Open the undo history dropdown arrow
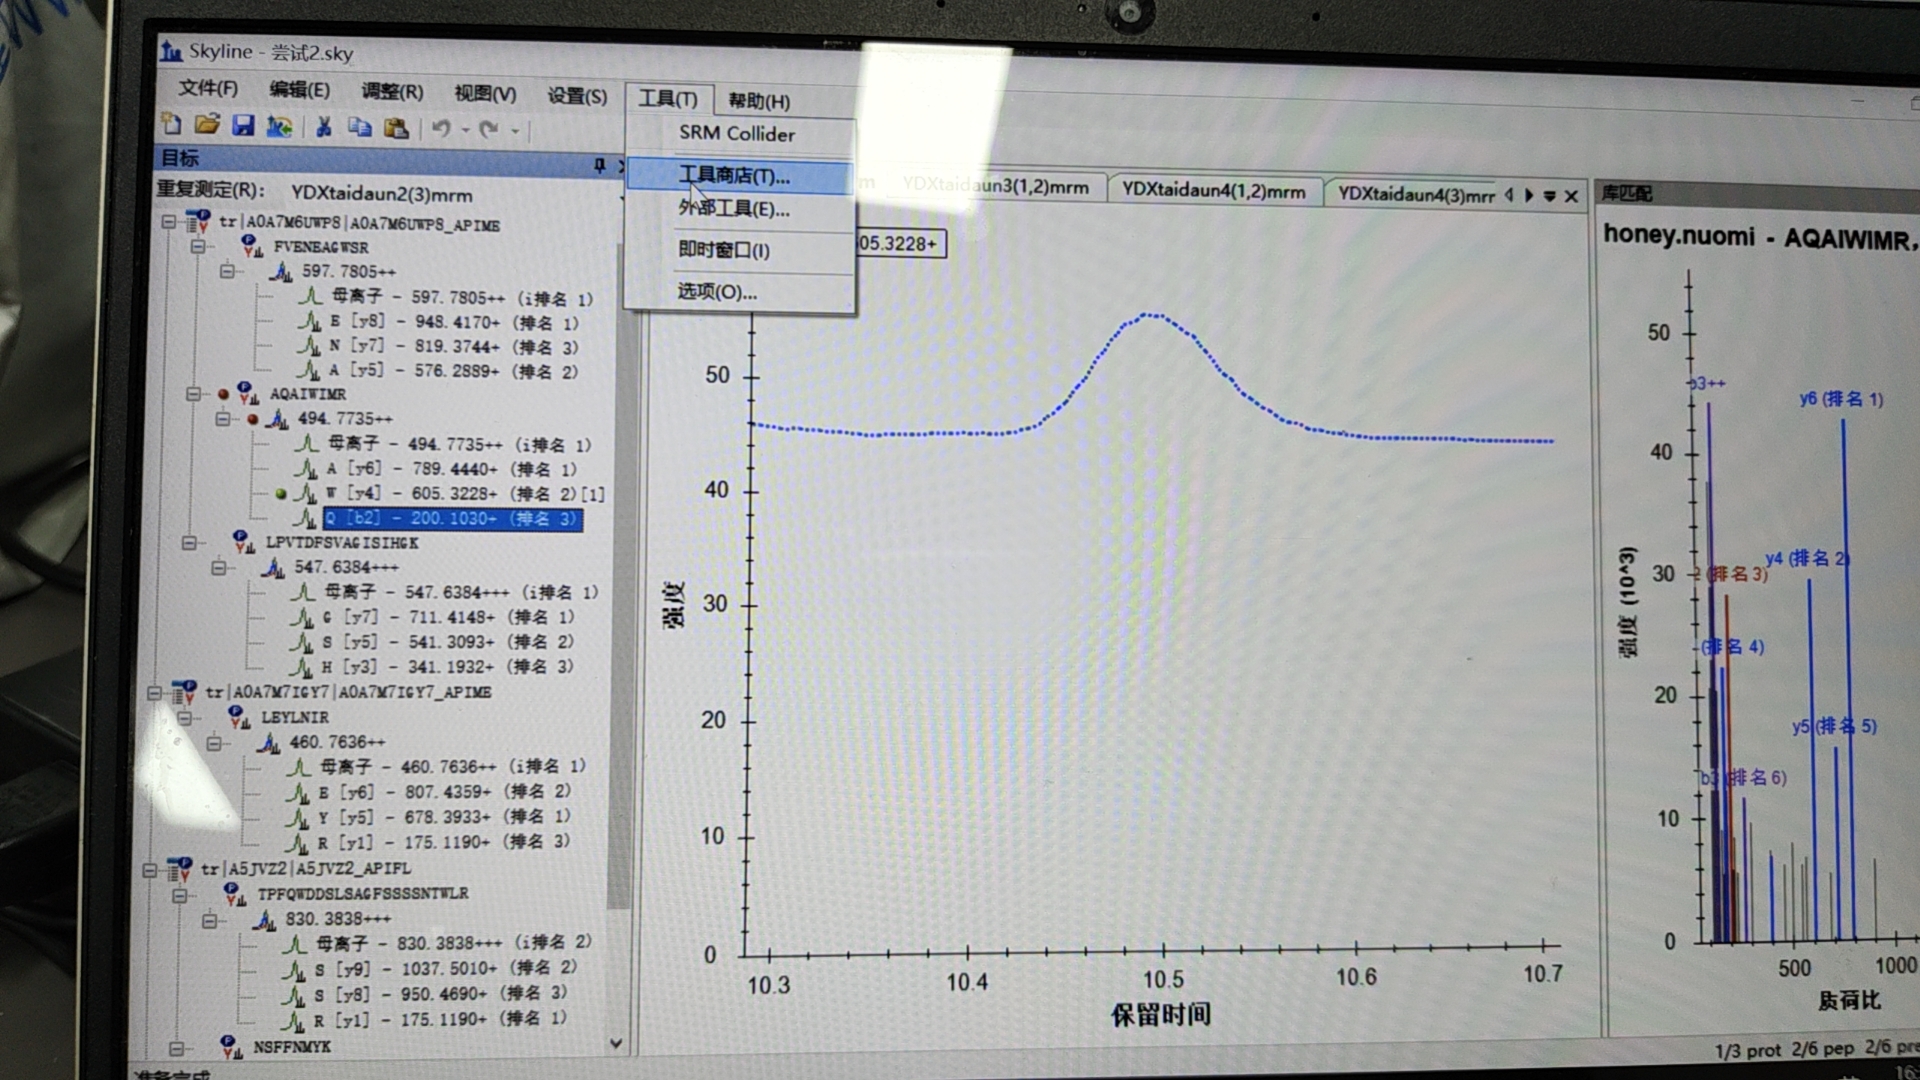Viewport: 1920px width, 1080px height. [x=466, y=130]
